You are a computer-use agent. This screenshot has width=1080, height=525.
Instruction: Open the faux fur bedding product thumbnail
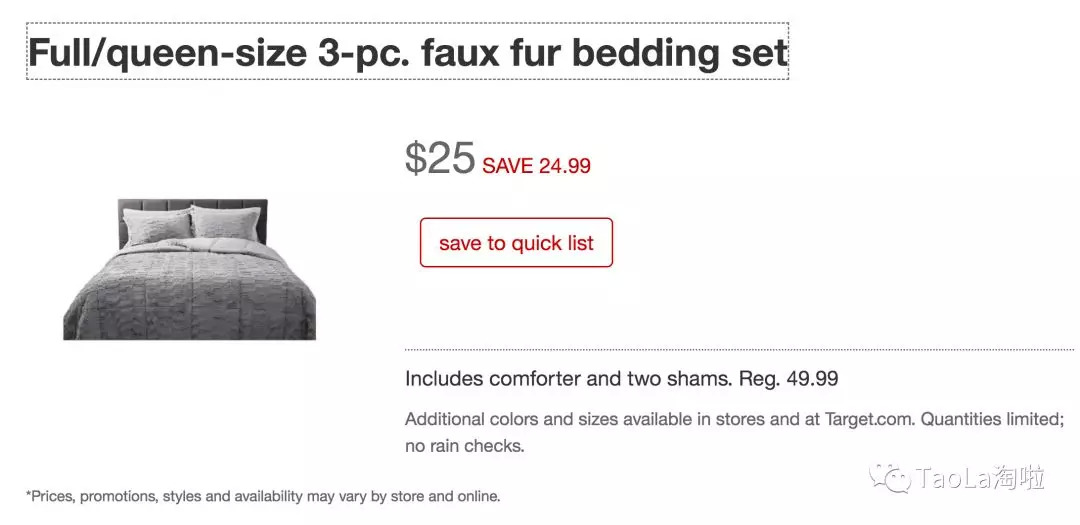tap(189, 269)
